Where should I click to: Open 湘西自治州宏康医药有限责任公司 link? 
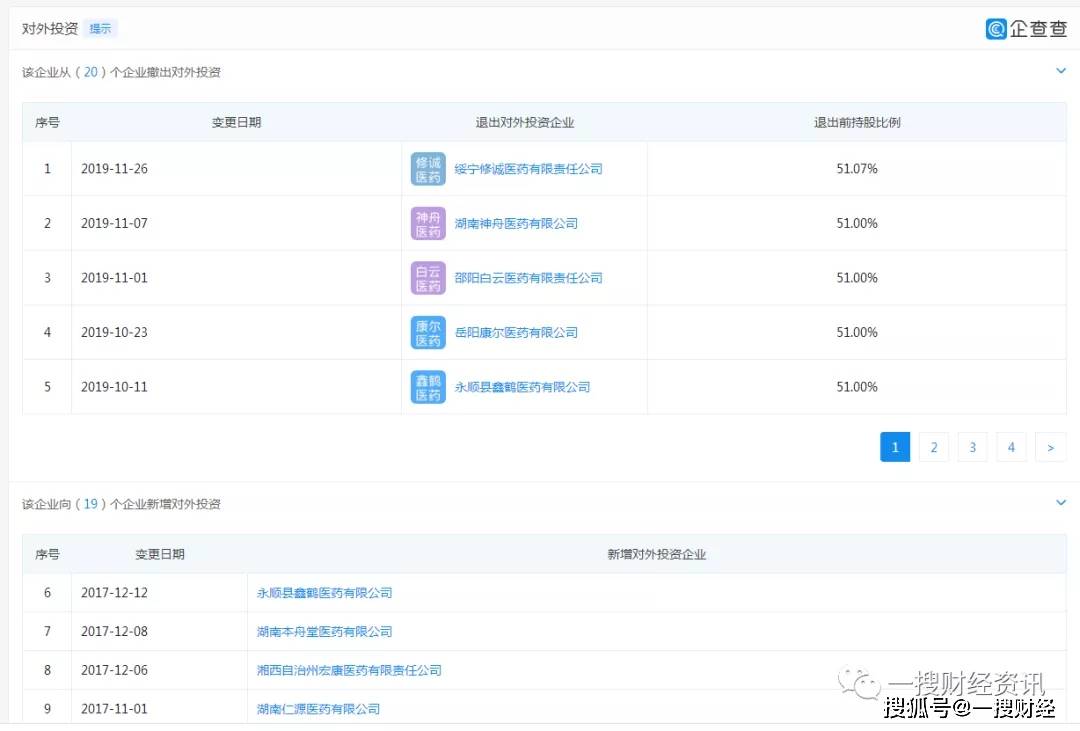(349, 670)
